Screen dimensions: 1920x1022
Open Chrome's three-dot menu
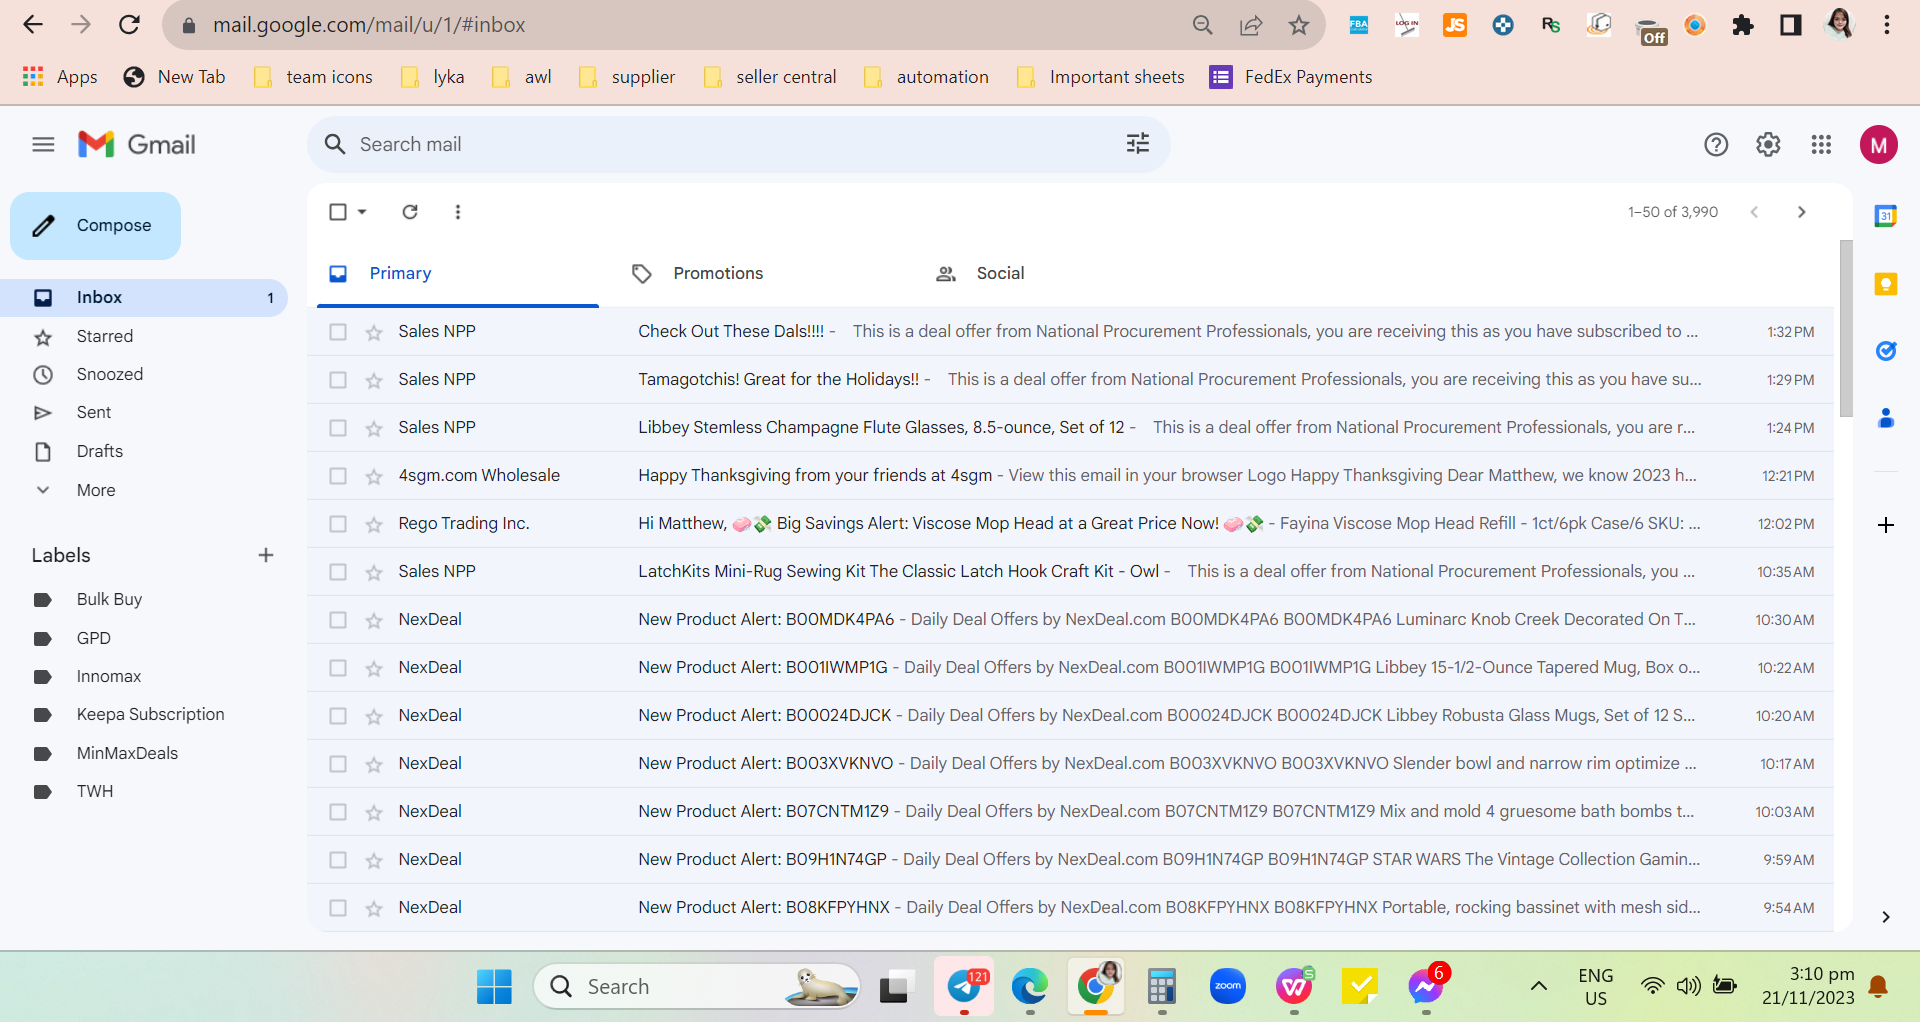(1887, 25)
